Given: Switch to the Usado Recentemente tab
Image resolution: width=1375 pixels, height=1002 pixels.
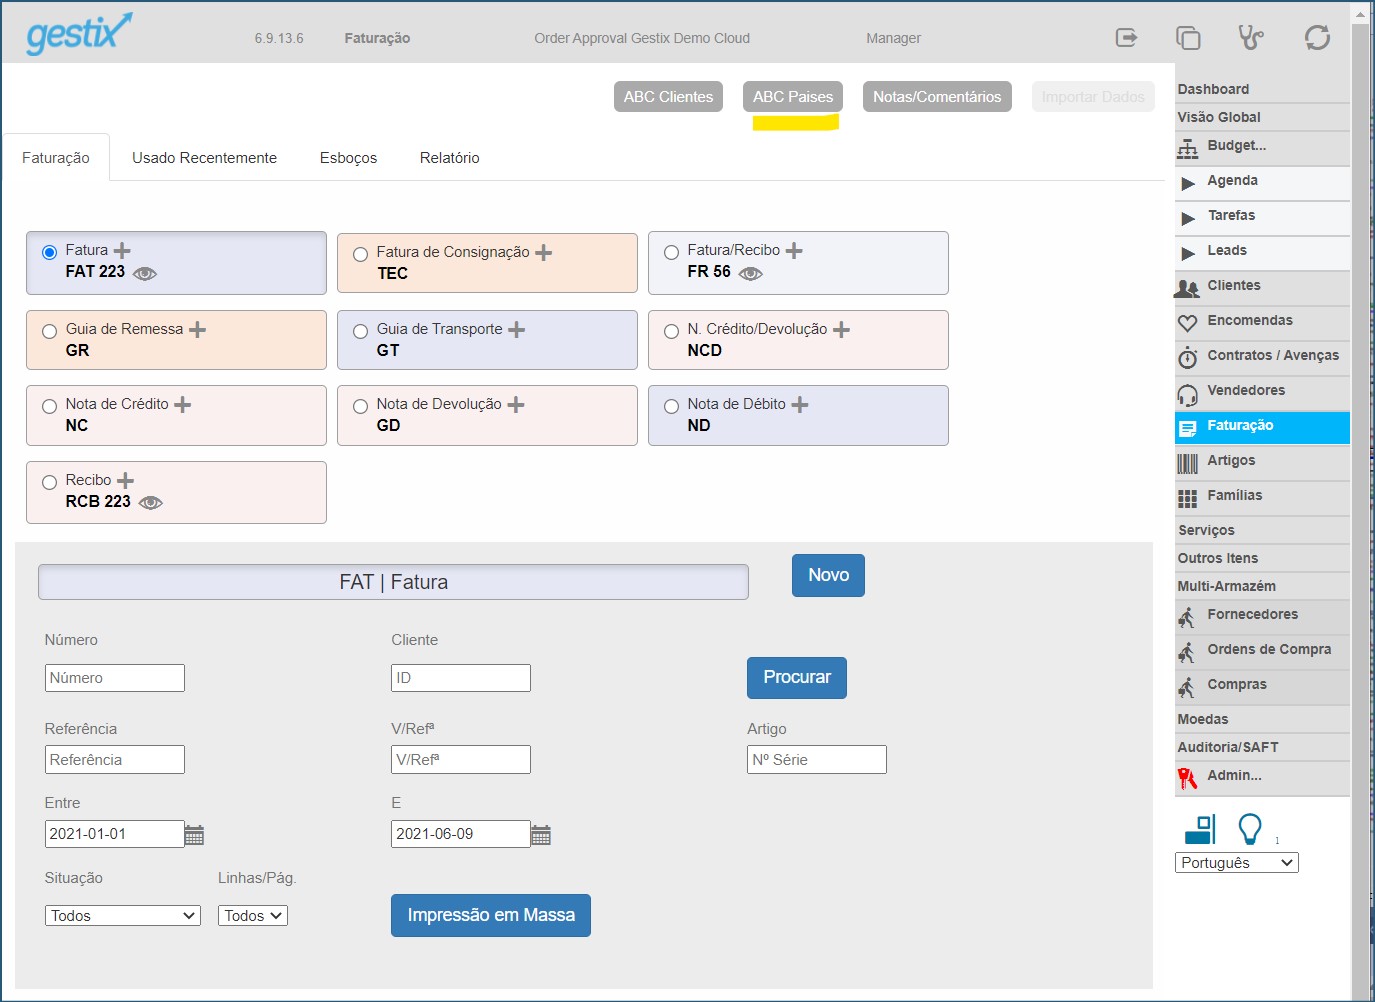Looking at the screenshot, I should [204, 158].
